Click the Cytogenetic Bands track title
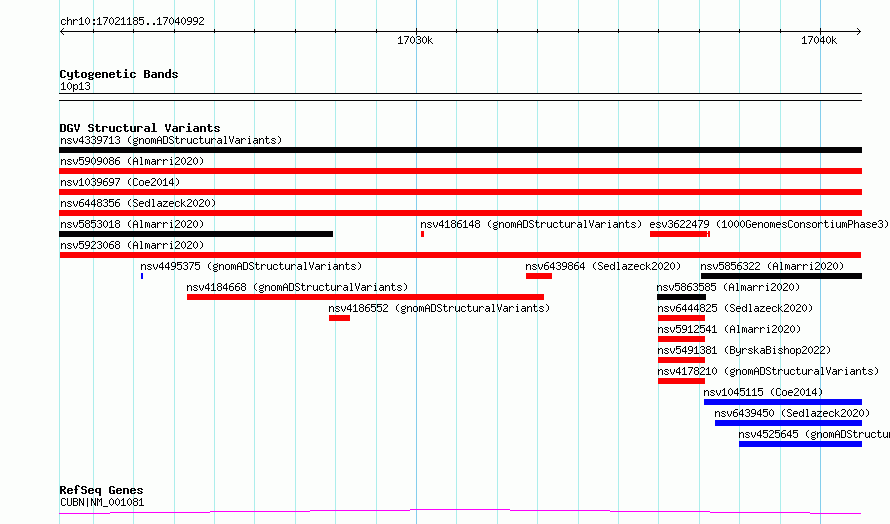The image size is (890, 524). click(x=119, y=74)
